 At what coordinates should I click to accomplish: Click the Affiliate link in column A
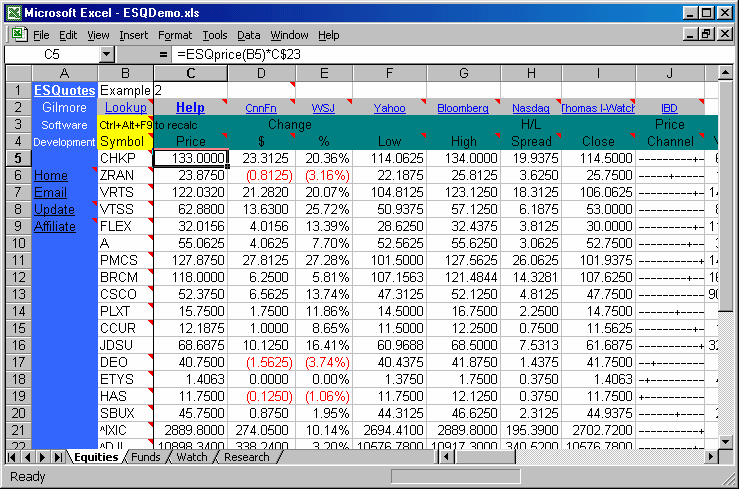pyautogui.click(x=54, y=227)
